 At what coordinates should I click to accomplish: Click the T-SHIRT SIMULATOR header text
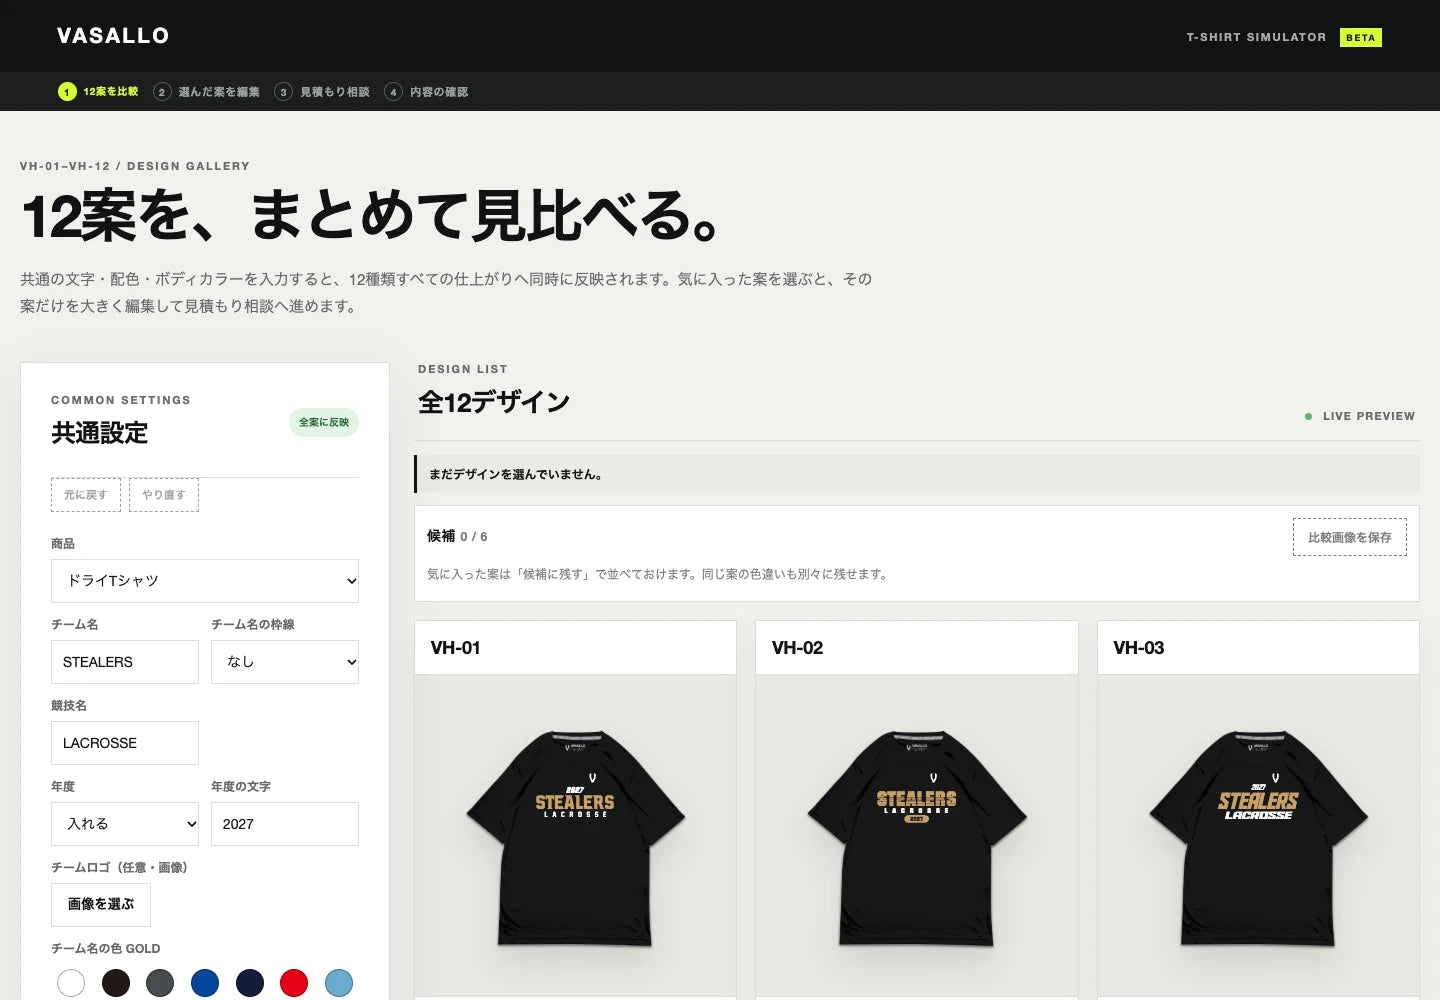[x=1256, y=37]
